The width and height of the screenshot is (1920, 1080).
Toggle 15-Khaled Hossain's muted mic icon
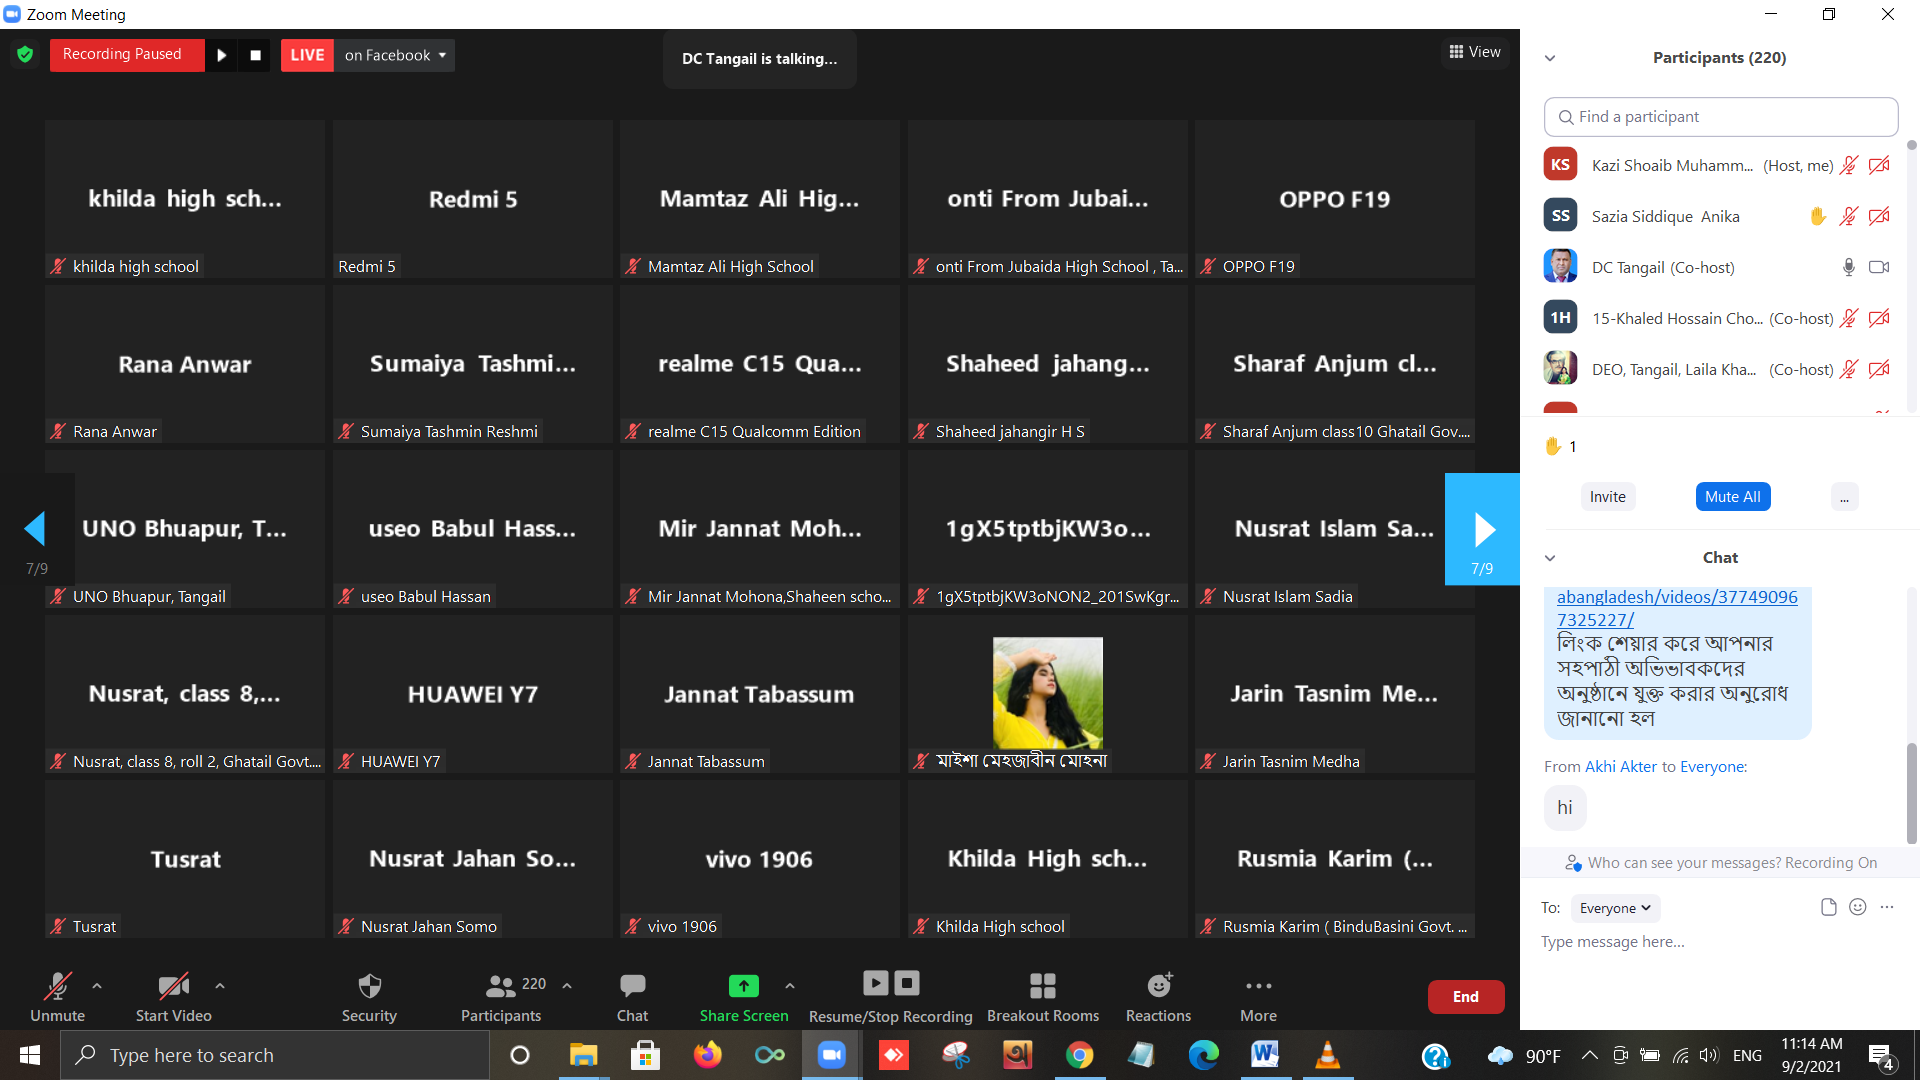coord(1849,318)
